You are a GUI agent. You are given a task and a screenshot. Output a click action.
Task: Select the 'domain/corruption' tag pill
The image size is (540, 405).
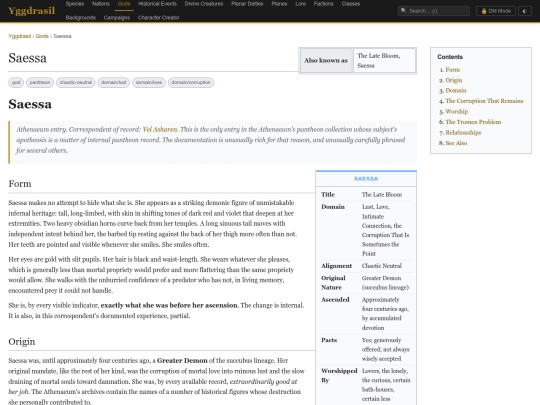(191, 82)
